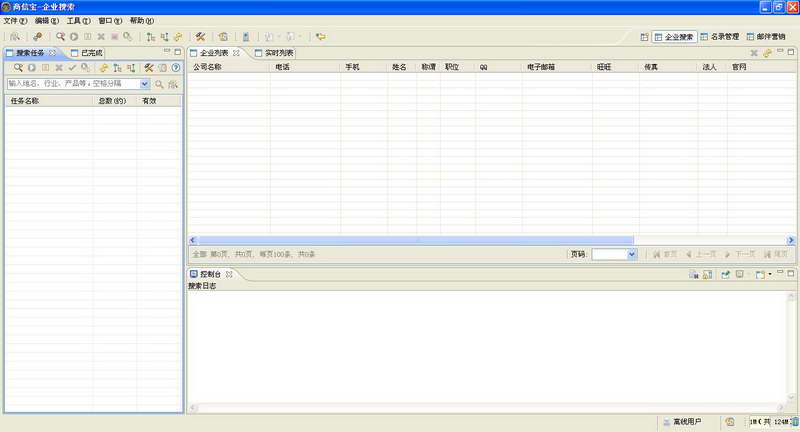Click the key icon in main toolbar
Viewport: 800px width, 432px height.
[x=37, y=37]
